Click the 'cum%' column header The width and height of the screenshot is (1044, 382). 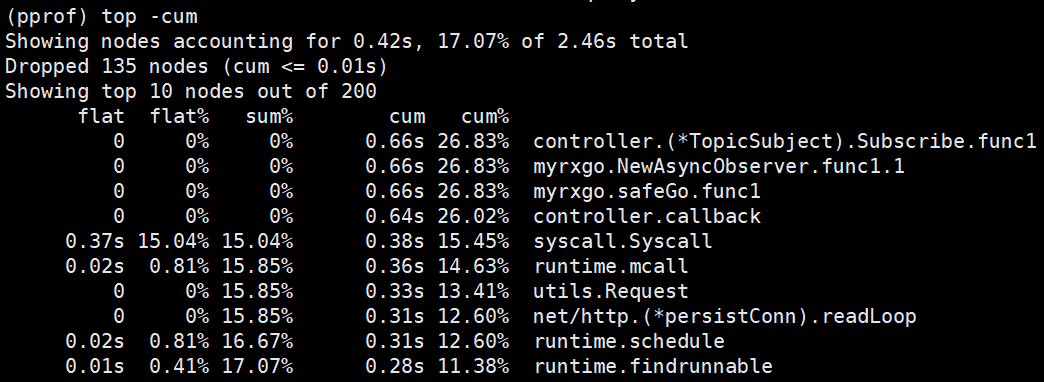click(485, 116)
